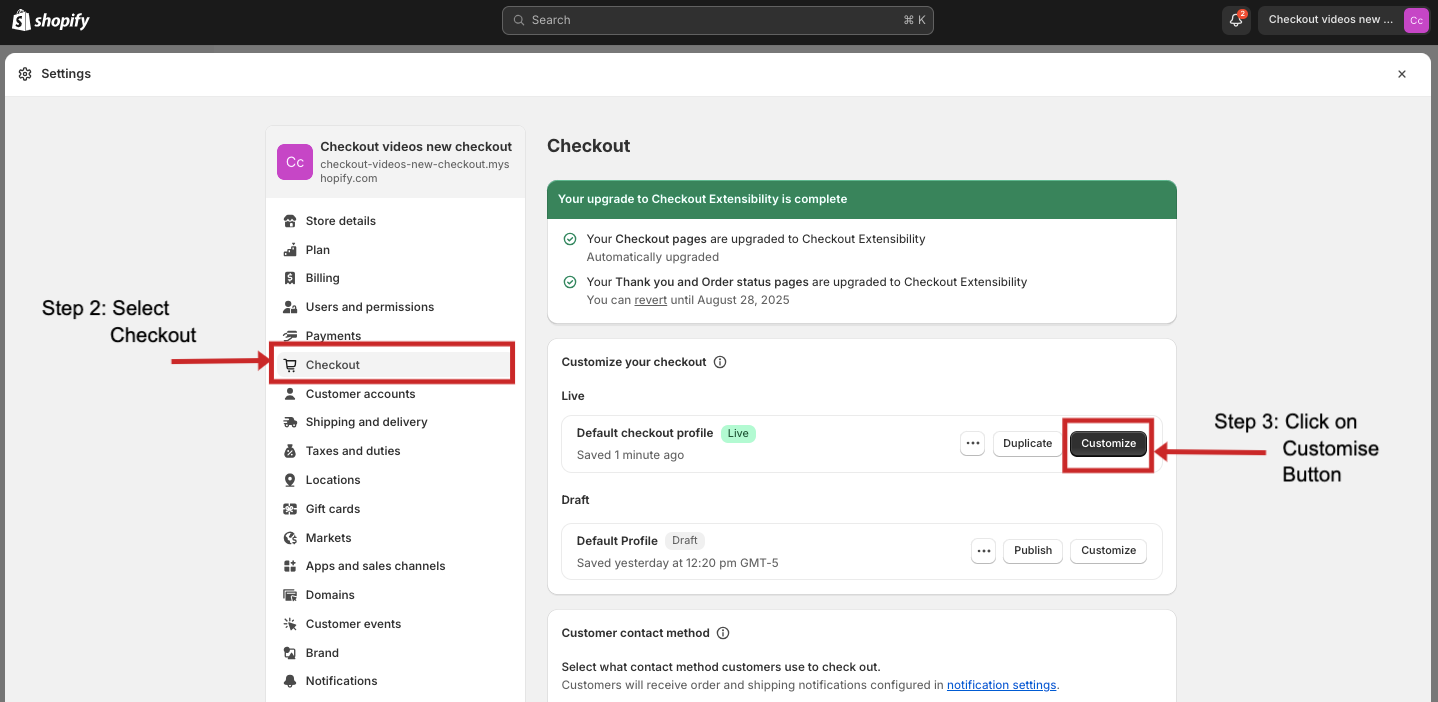Click the Shopify logo in top bar

click(x=50, y=20)
